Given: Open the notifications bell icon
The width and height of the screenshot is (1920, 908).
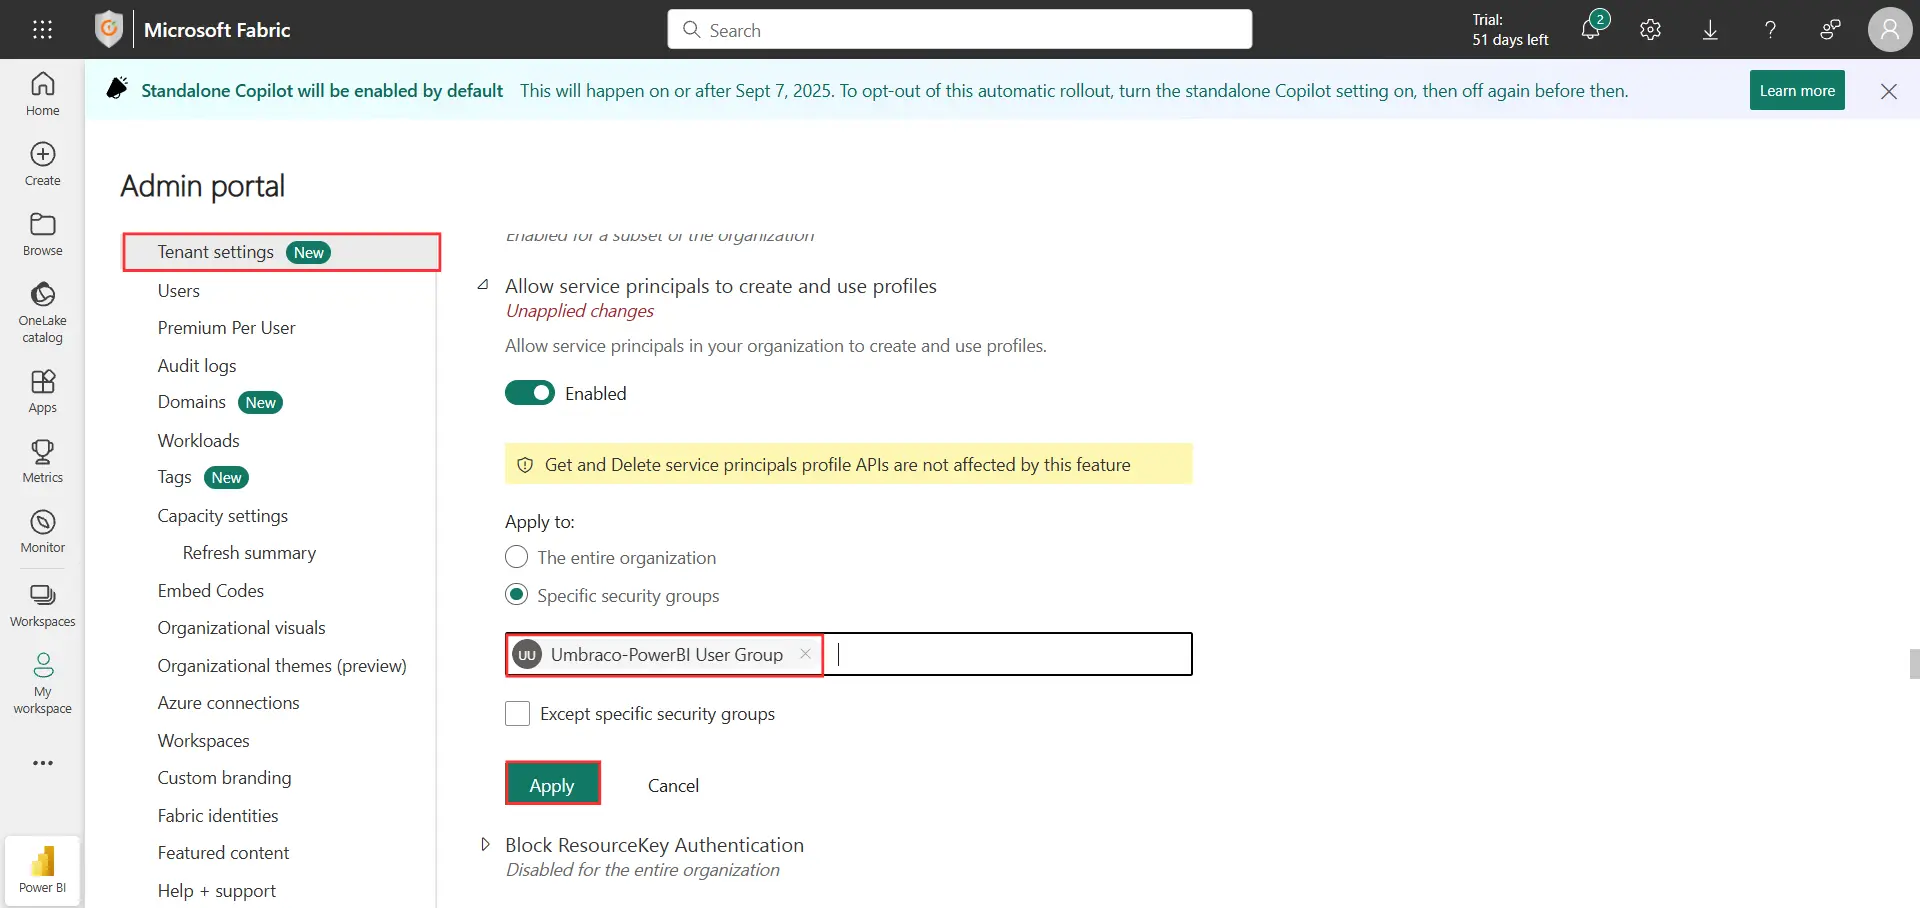Looking at the screenshot, I should click(x=1591, y=29).
